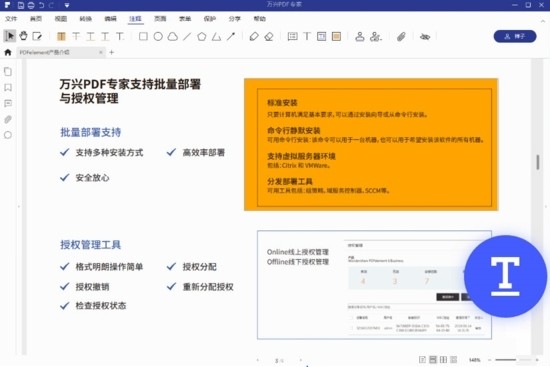Select the arrow drawing tool

tap(231, 36)
